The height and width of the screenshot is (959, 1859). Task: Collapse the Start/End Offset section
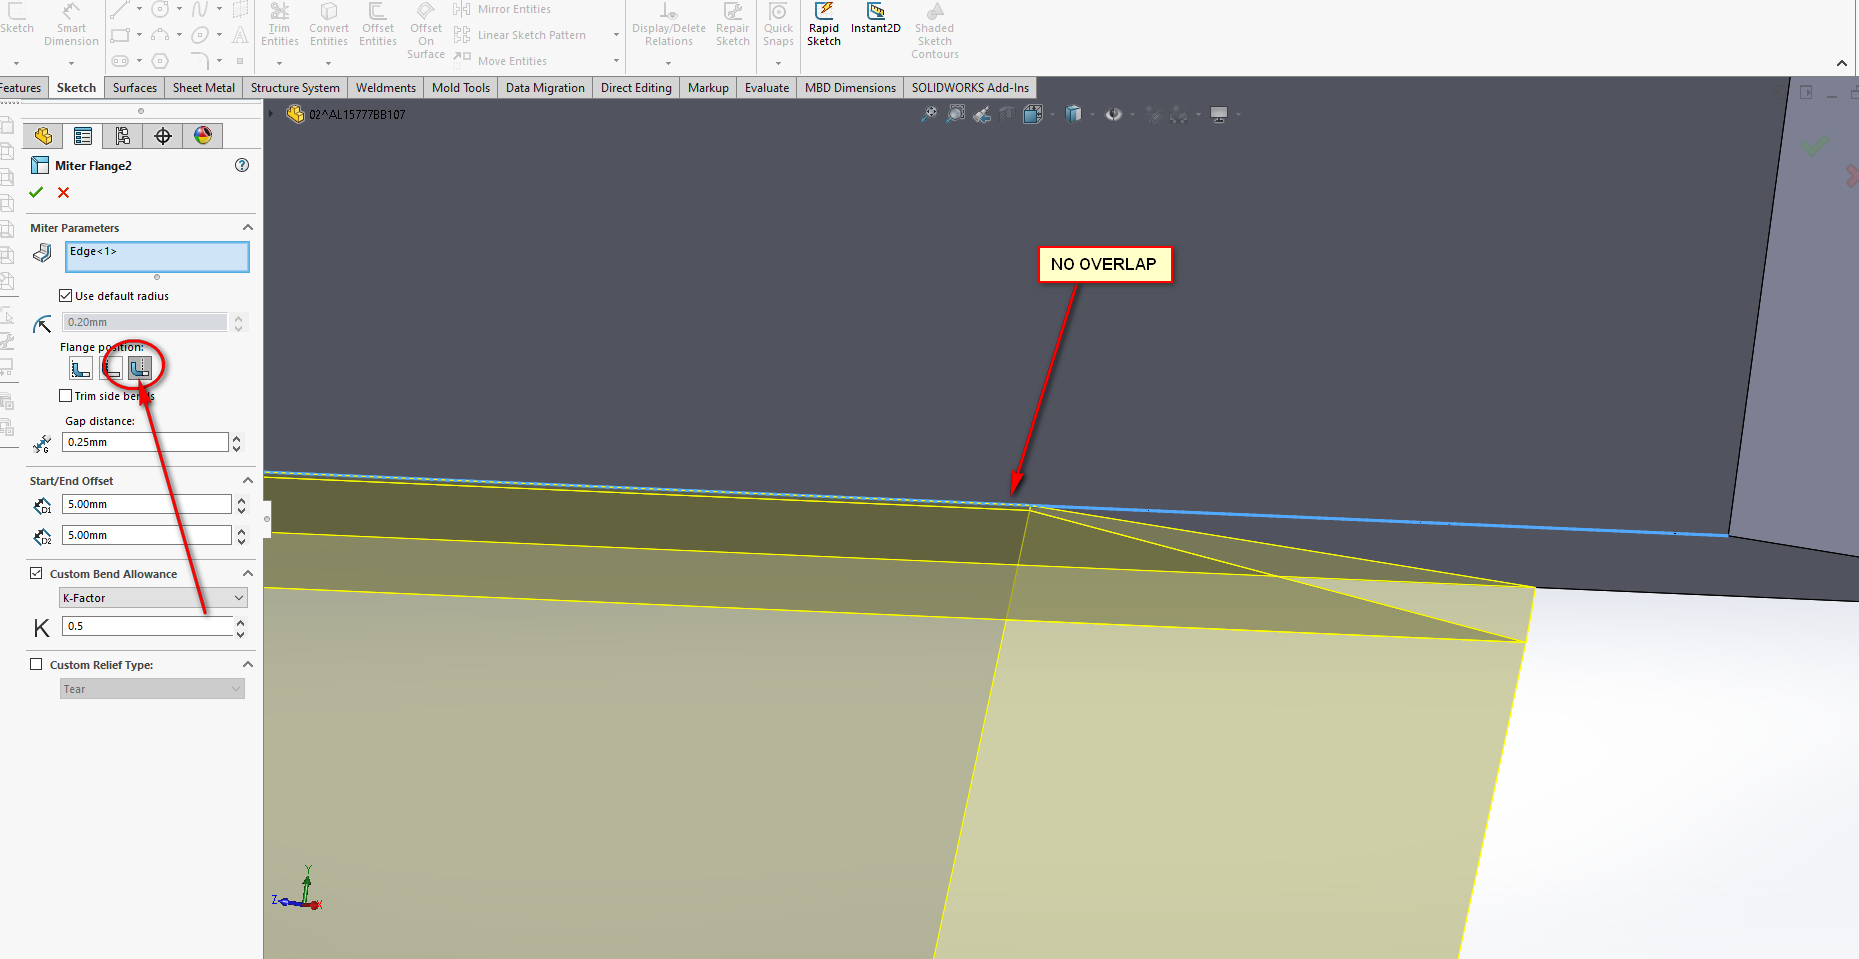click(248, 481)
